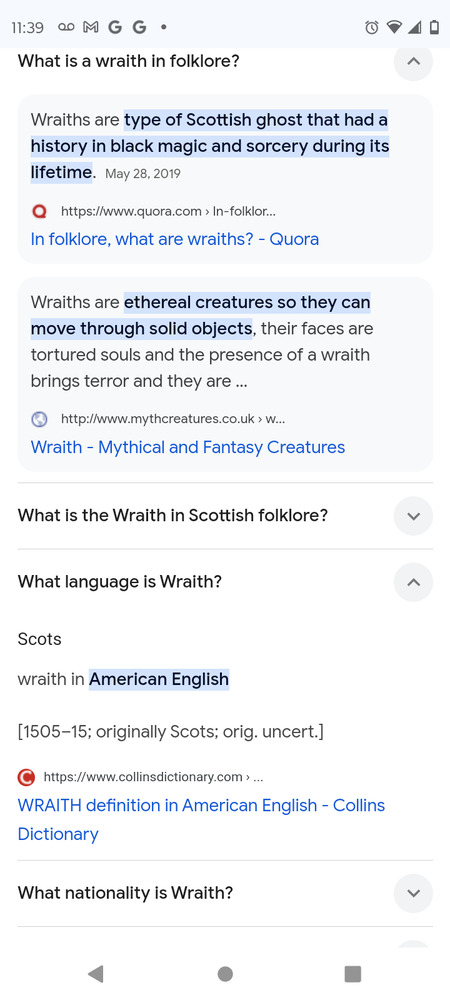Collapse the 'What is a wraith in folklore?' question

click(x=413, y=62)
